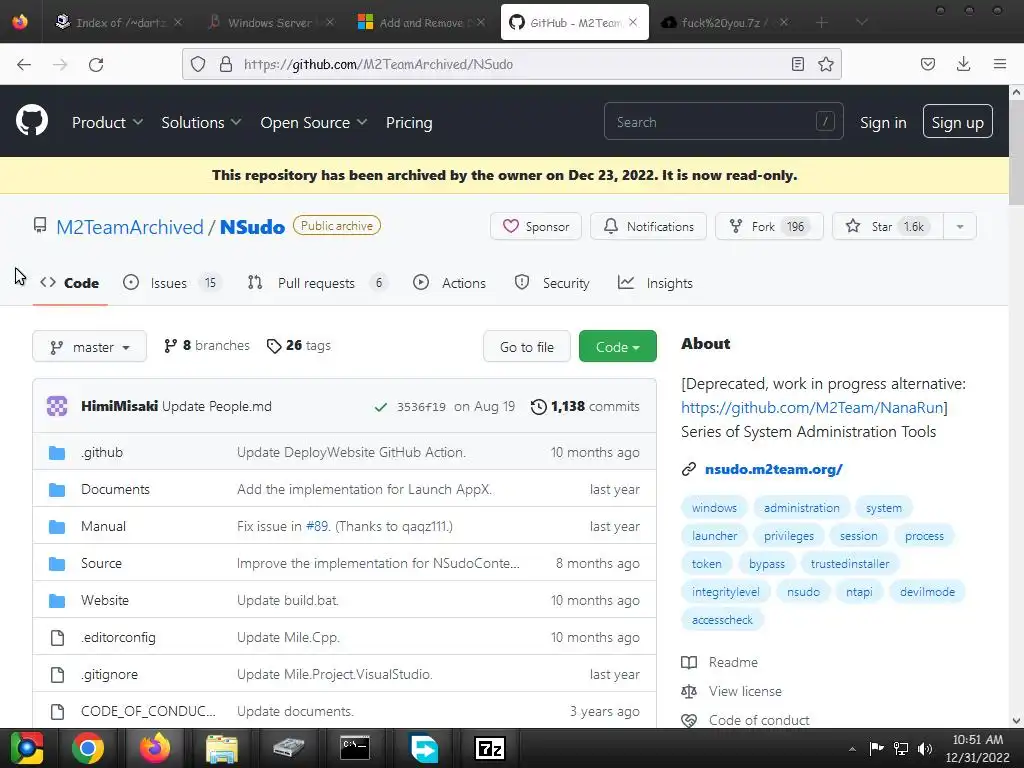Screen dimensions: 1024x768
Task: Toggle reader view icon in address bar
Action: point(797,64)
